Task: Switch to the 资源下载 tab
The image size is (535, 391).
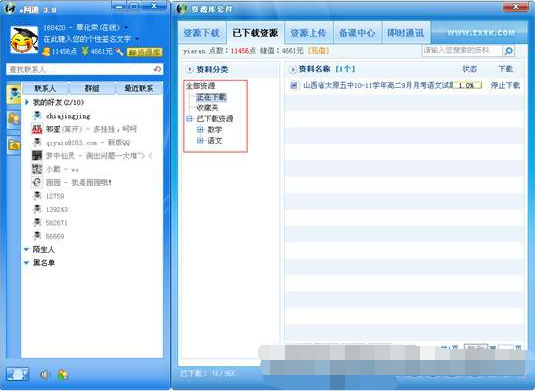Action: (x=201, y=33)
